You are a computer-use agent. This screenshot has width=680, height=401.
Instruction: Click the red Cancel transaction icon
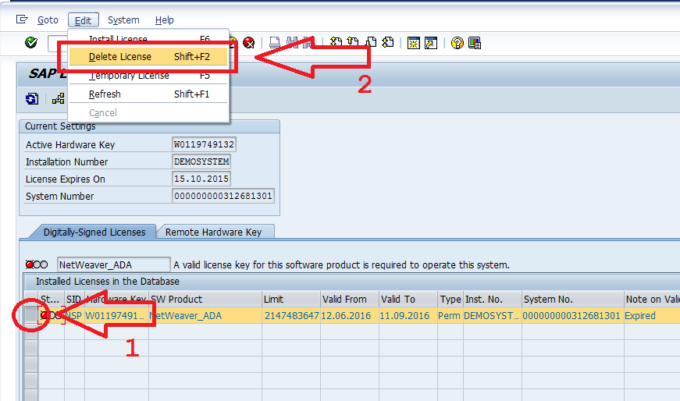tap(249, 42)
